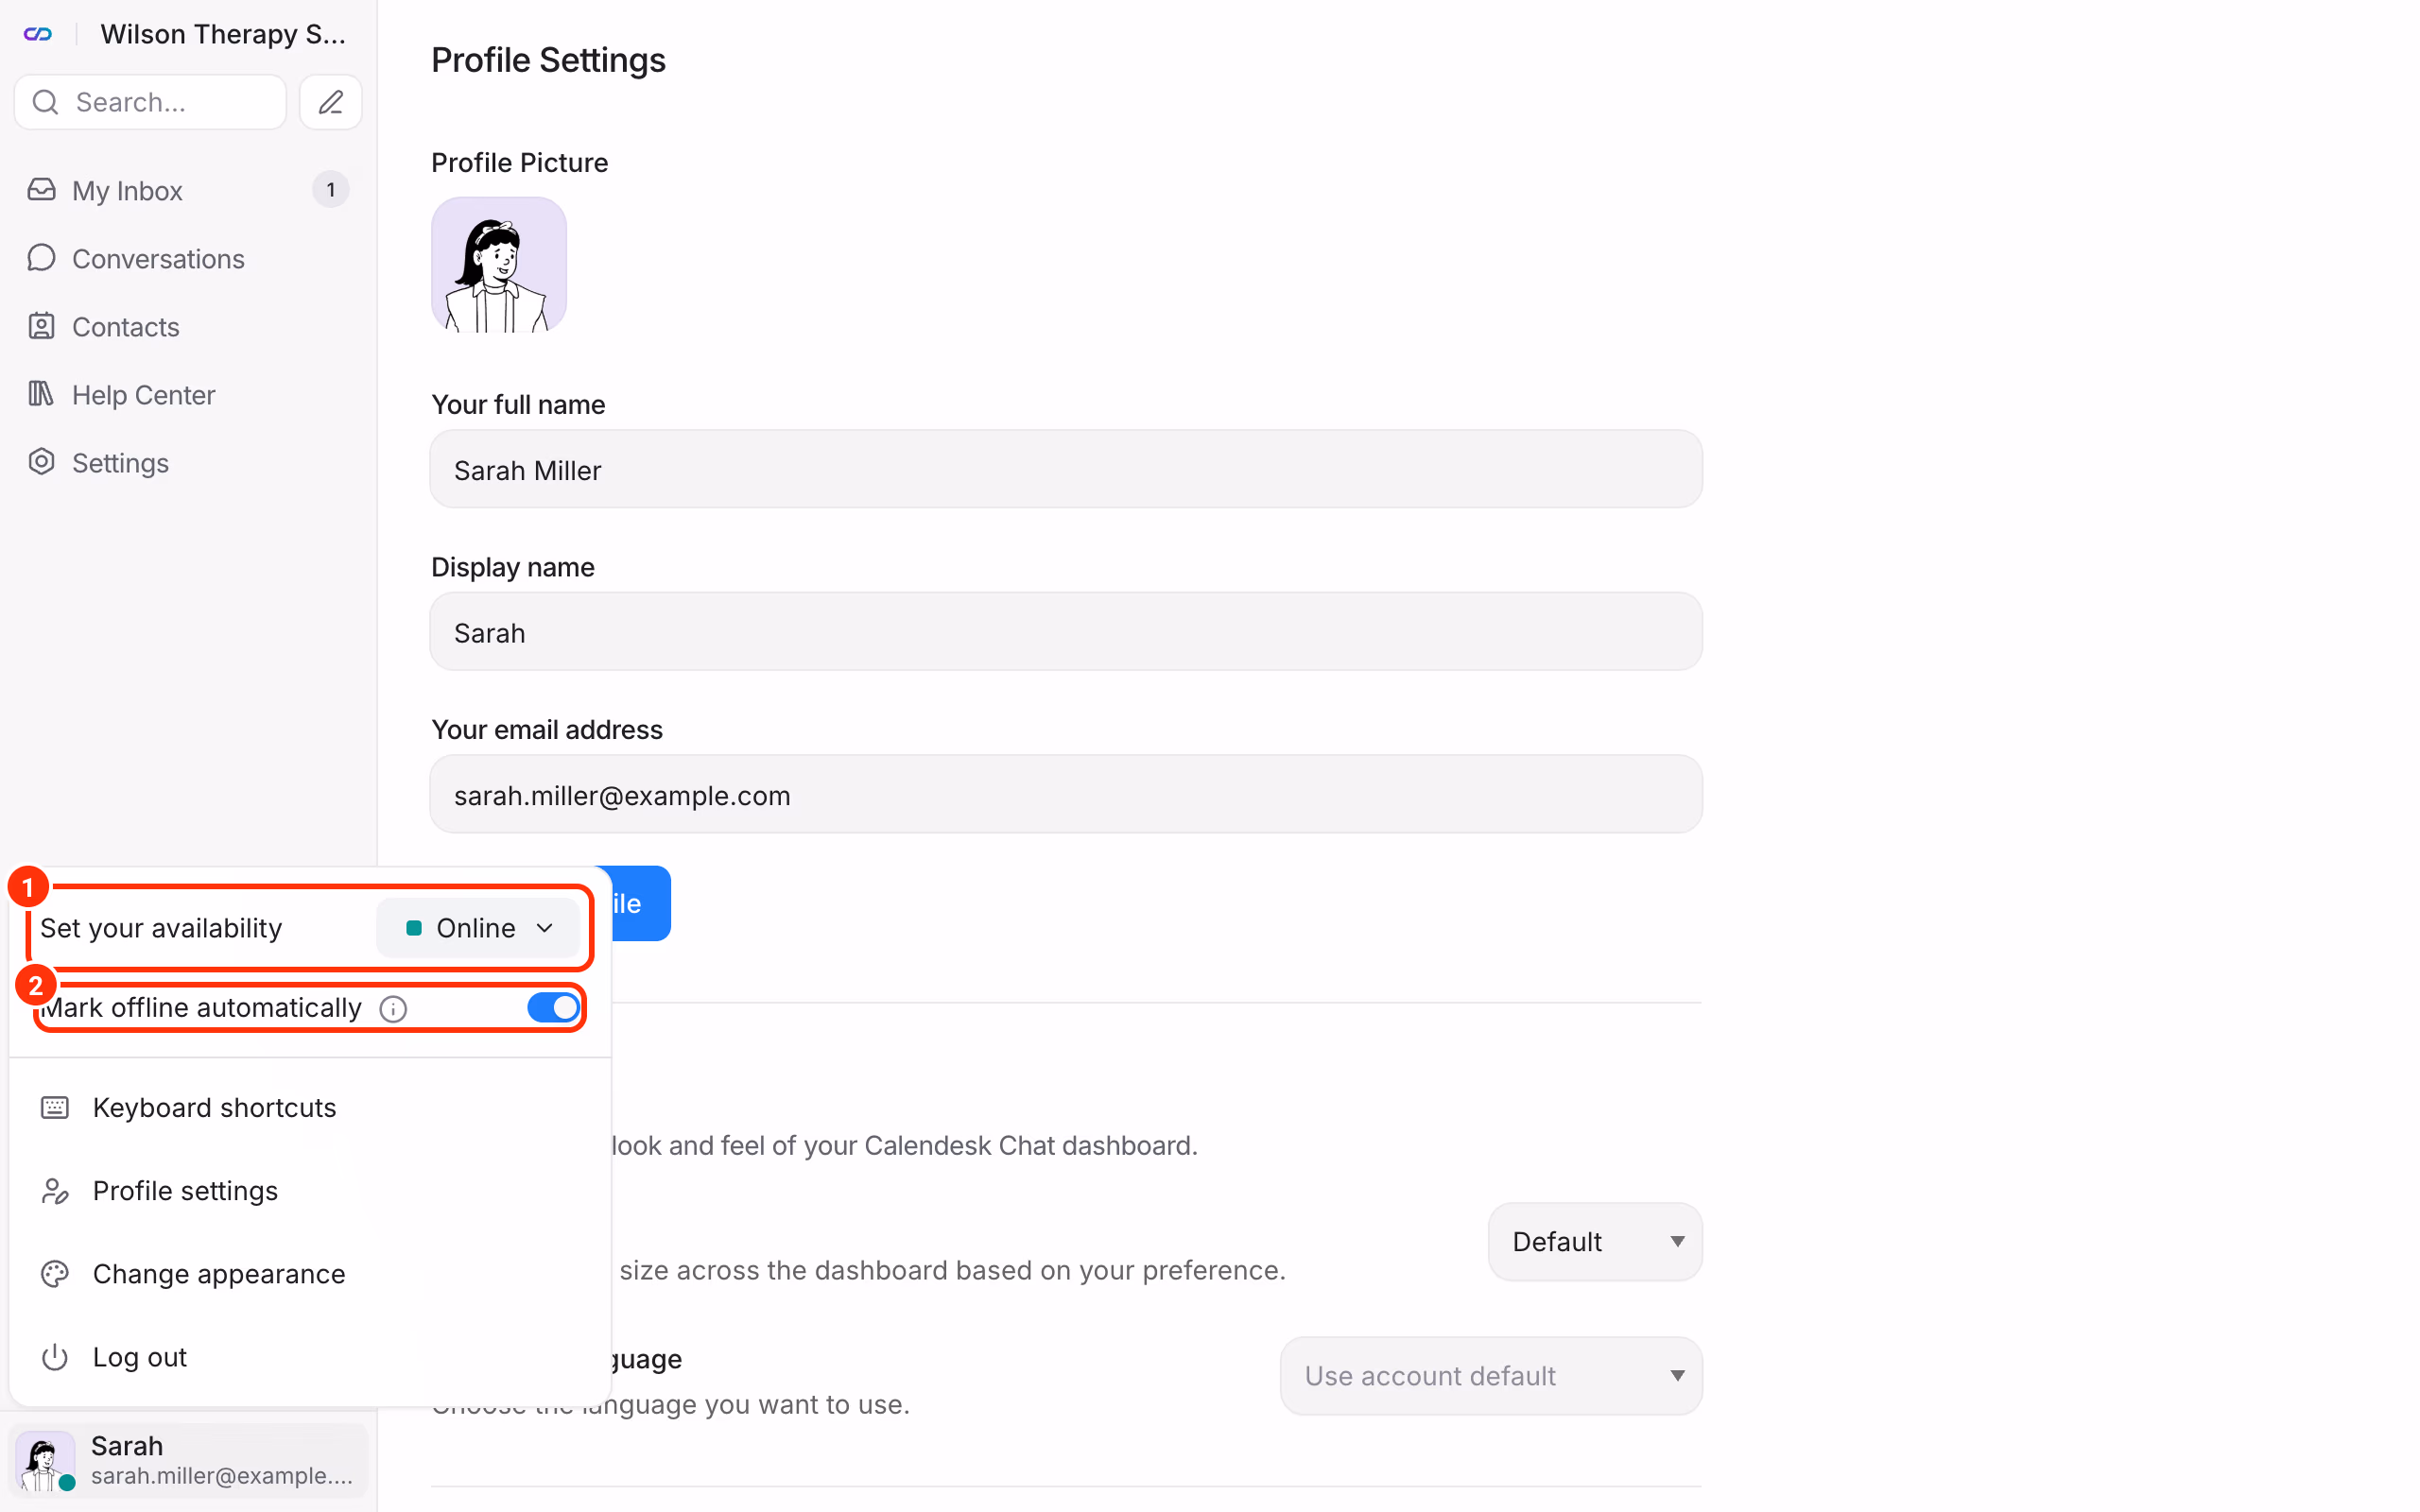Click the search magnifier icon
The width and height of the screenshot is (2420, 1512).
click(x=45, y=102)
